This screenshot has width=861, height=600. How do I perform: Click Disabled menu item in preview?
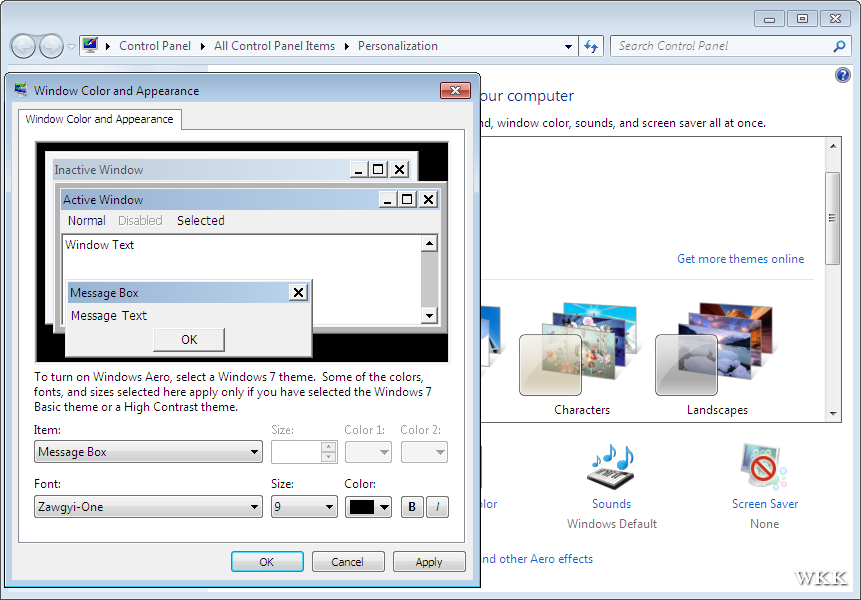pos(140,221)
